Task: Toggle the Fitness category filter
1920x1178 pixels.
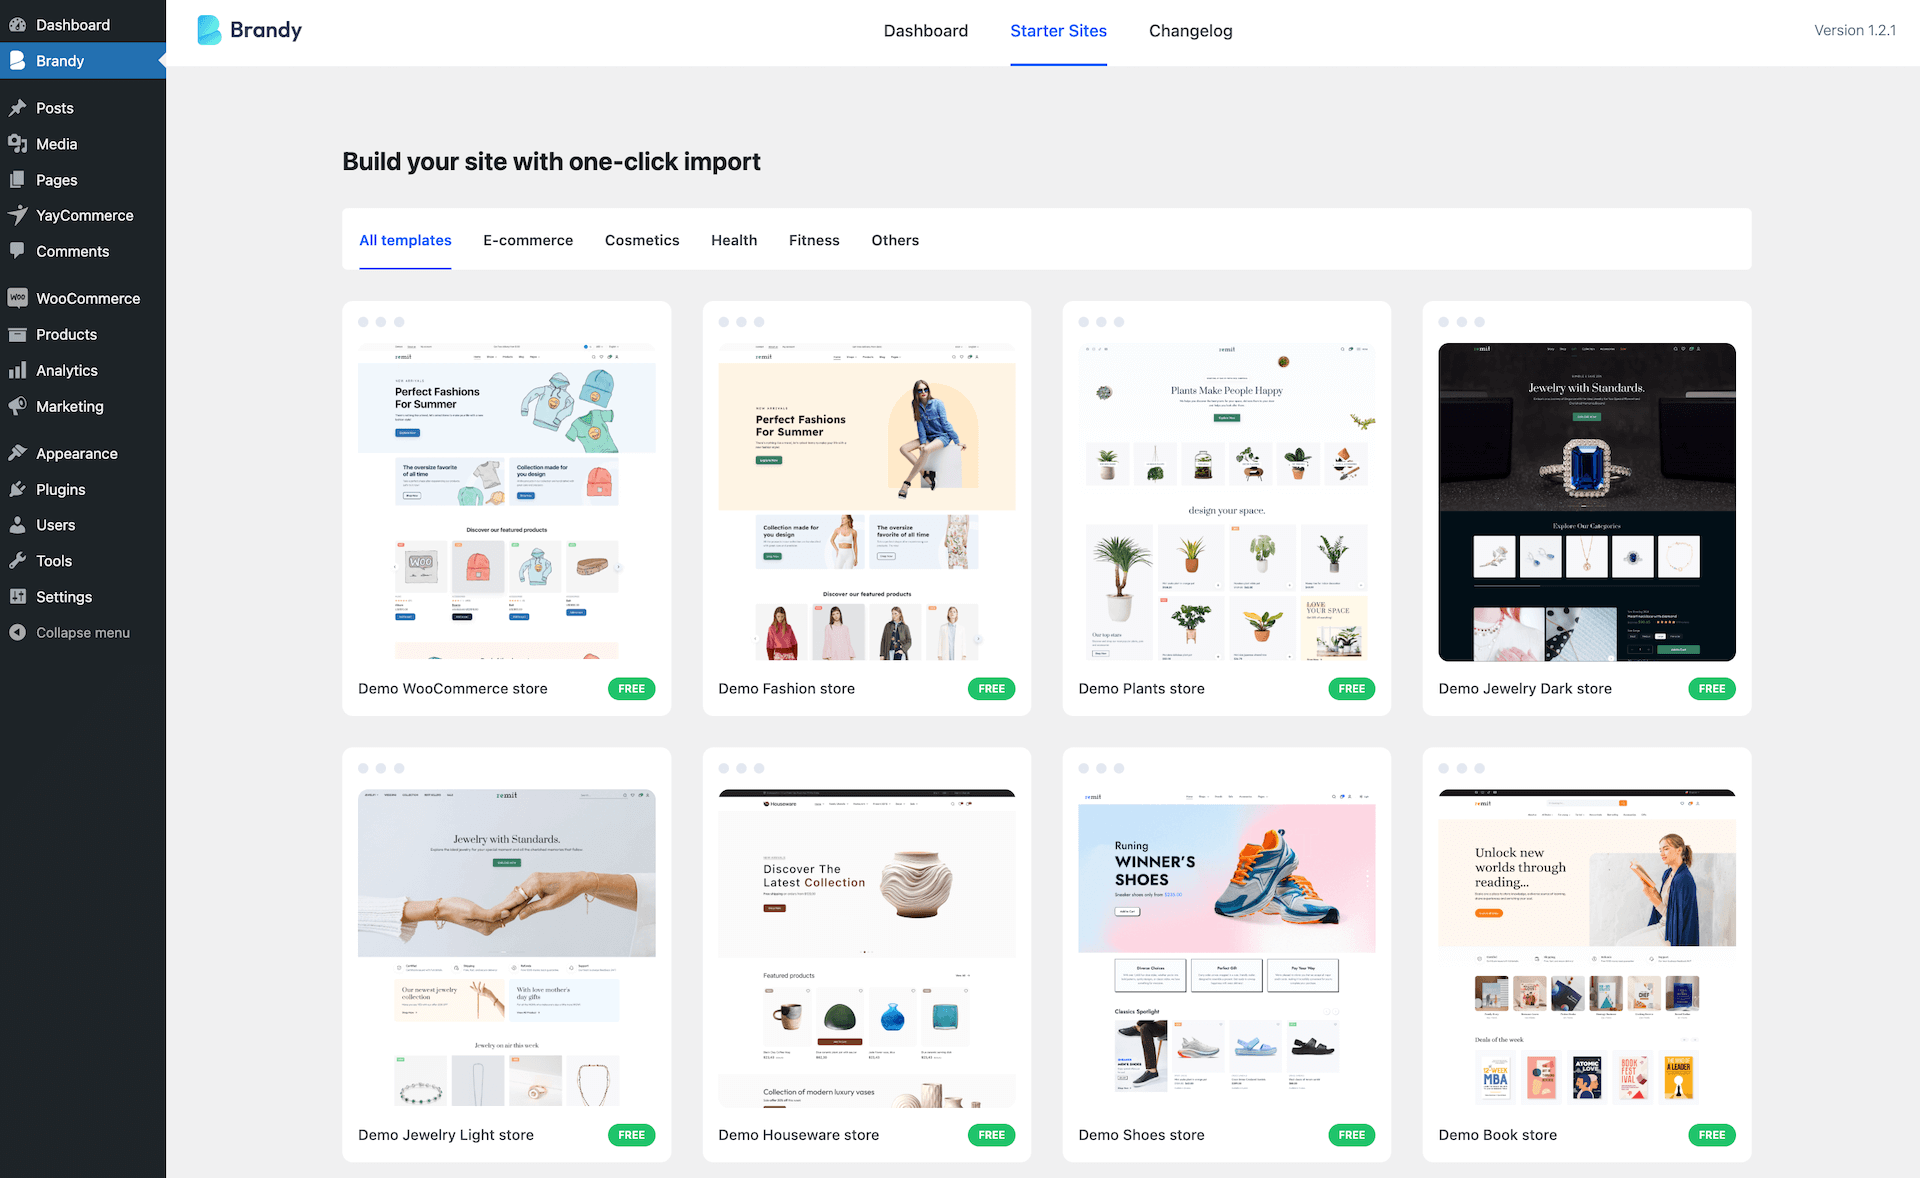Action: coord(813,240)
